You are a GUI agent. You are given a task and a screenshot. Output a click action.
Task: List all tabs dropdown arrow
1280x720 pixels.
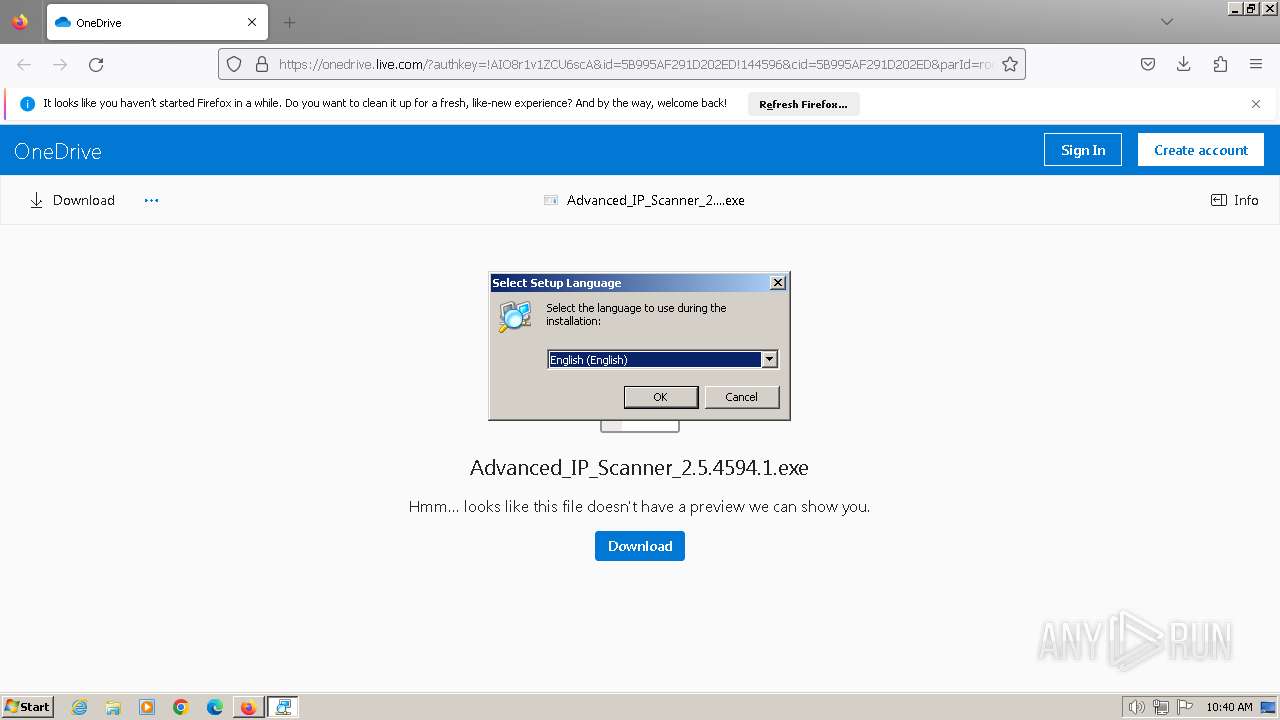coord(1166,22)
